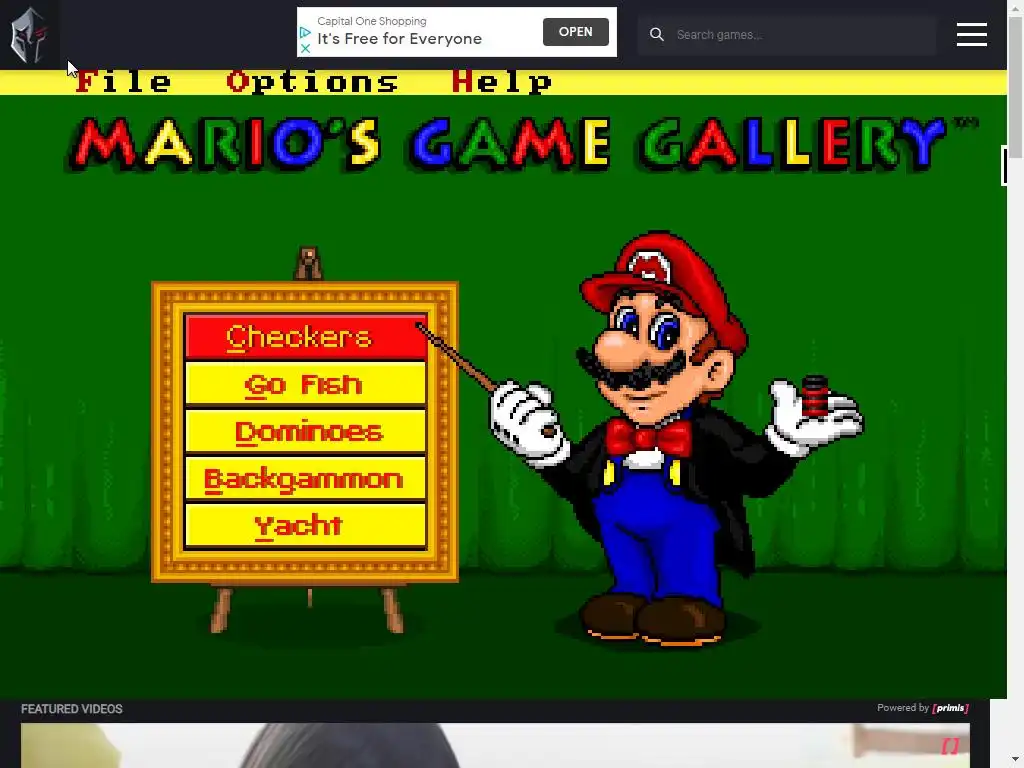
Task: Click the primis Powered by link
Action: pyautogui.click(x=922, y=708)
